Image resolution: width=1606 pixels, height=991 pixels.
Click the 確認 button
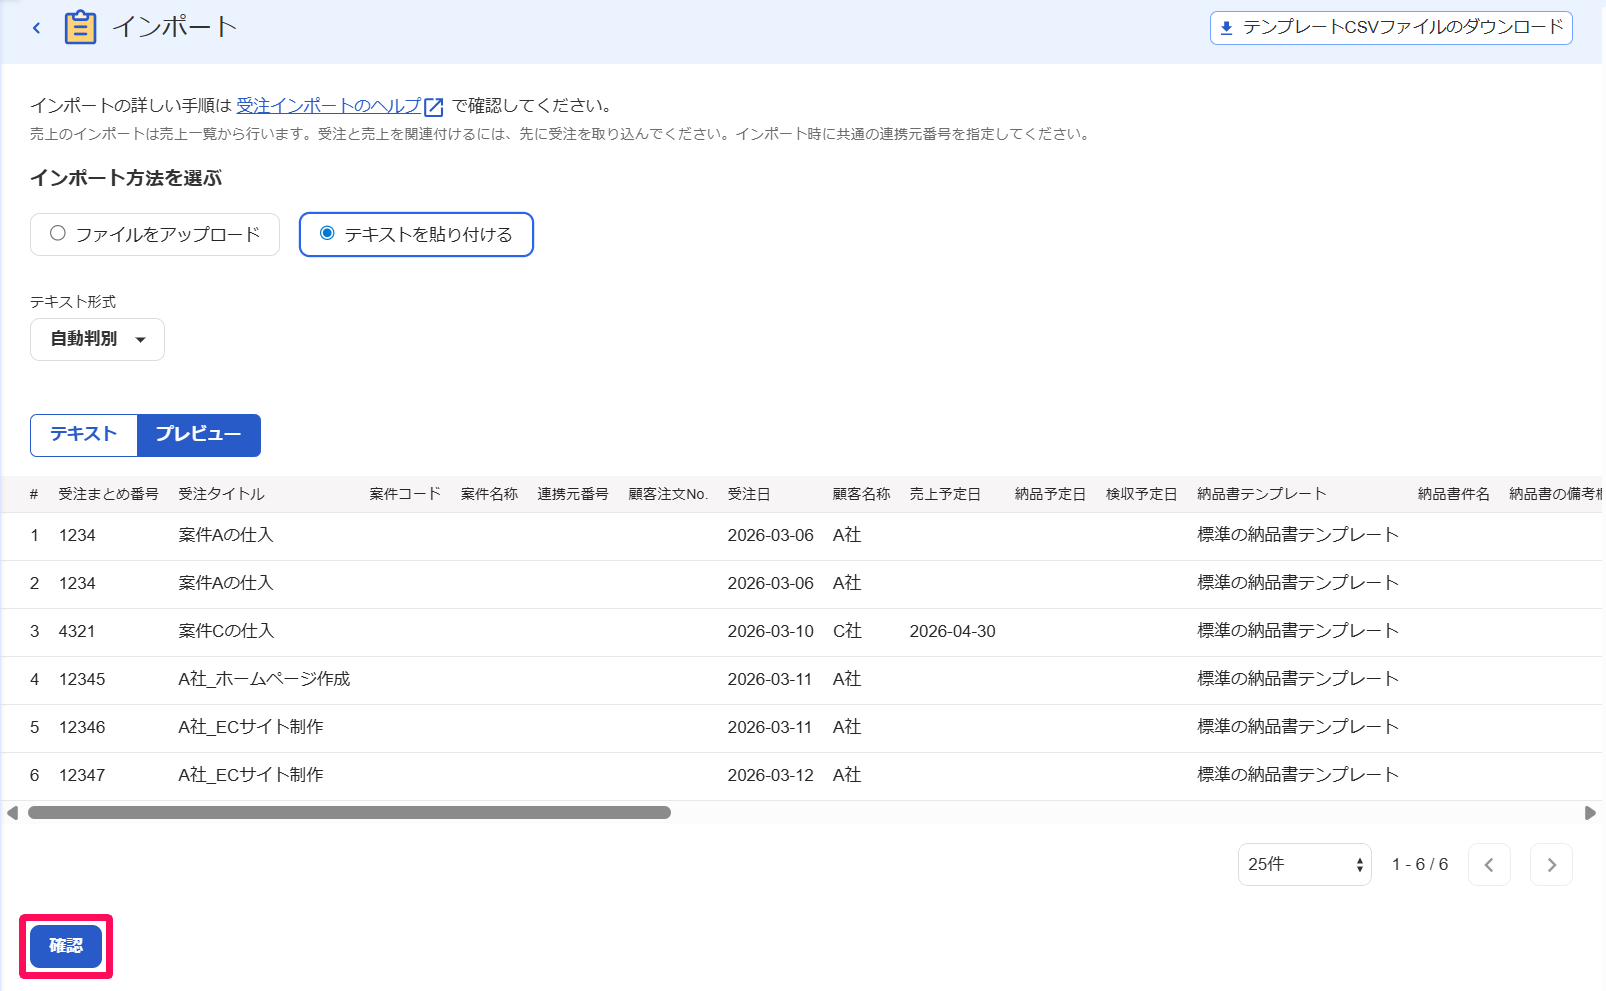point(66,946)
